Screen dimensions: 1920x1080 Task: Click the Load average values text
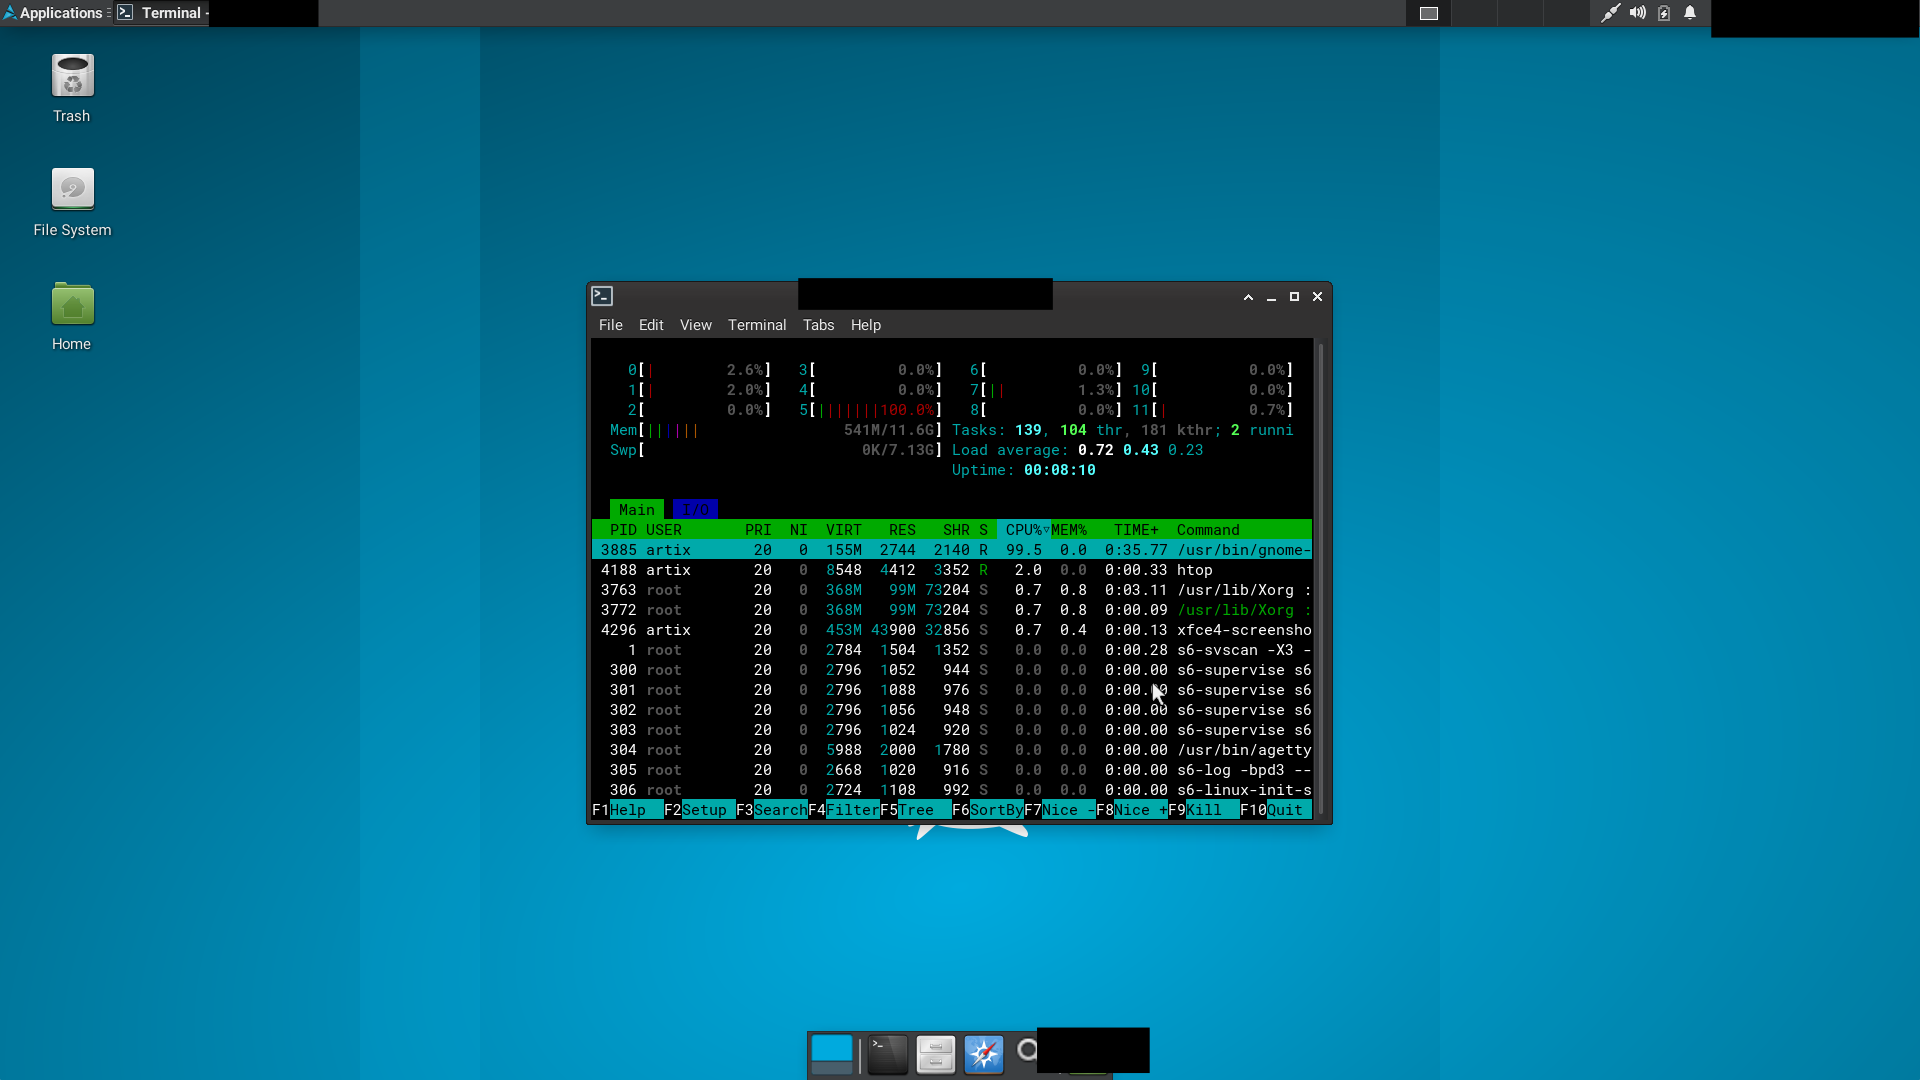[x=1141, y=450]
